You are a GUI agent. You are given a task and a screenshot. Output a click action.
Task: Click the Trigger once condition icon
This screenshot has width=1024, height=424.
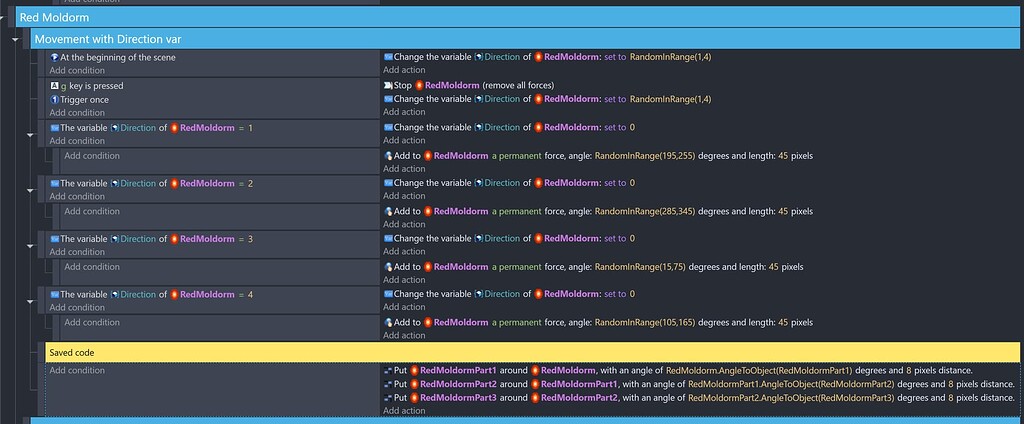(x=54, y=100)
